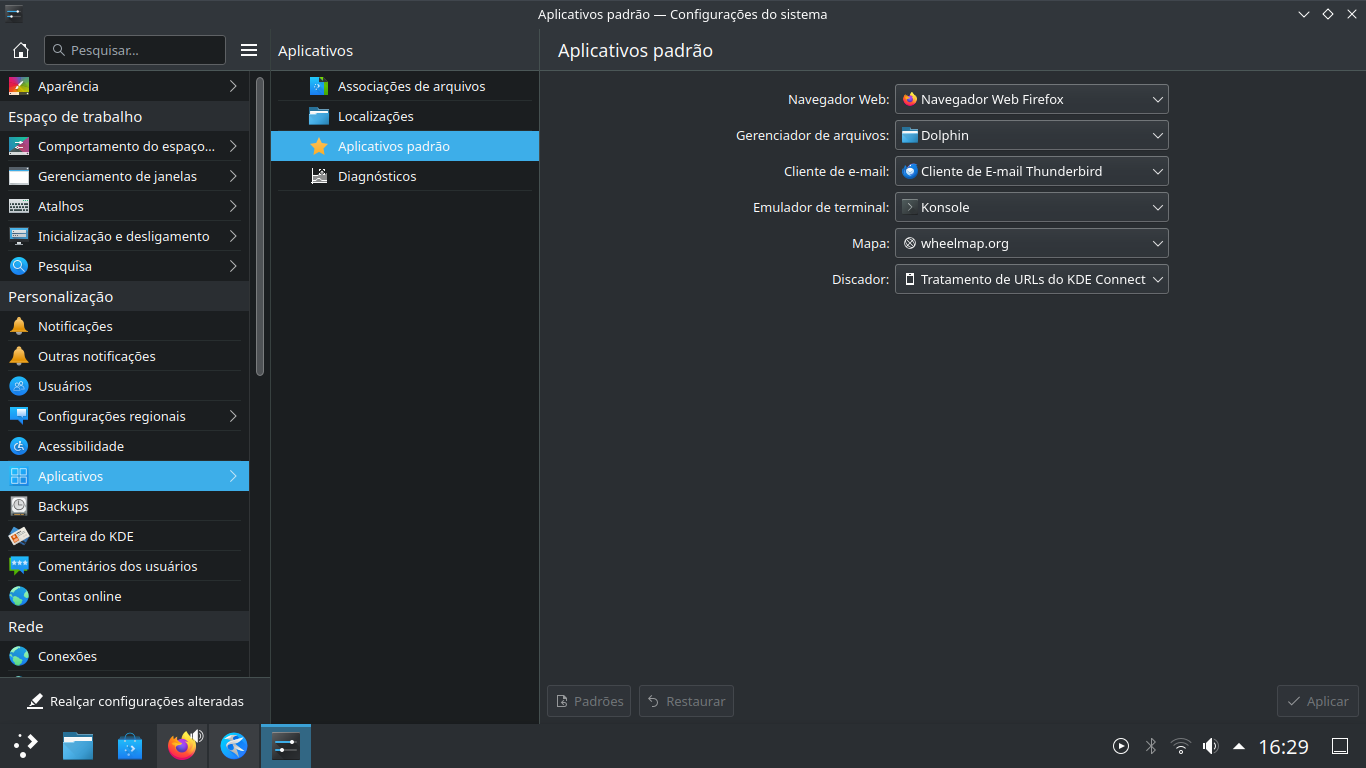Toggle Realçar configurações alteradas
The width and height of the screenshot is (1366, 768).
(135, 701)
